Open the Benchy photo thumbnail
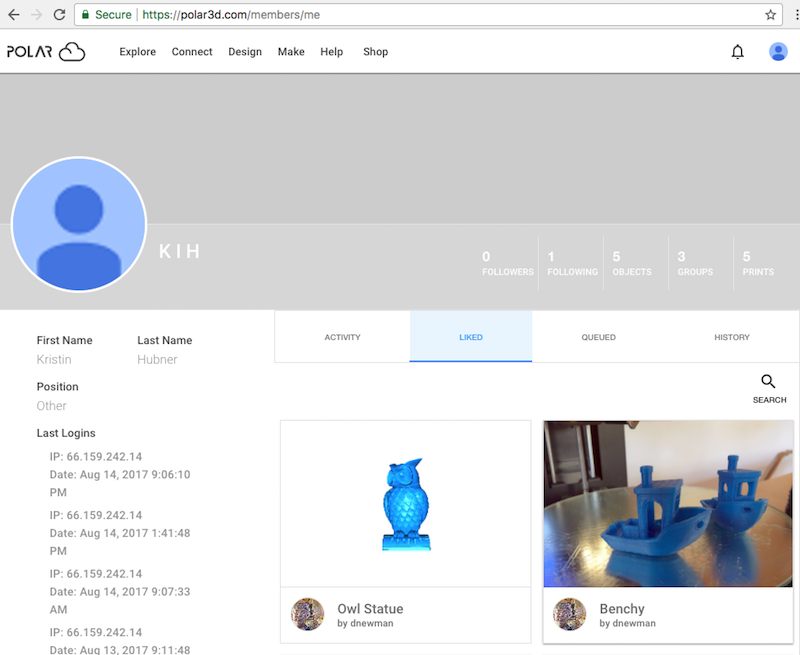This screenshot has width=800, height=655. [668, 504]
